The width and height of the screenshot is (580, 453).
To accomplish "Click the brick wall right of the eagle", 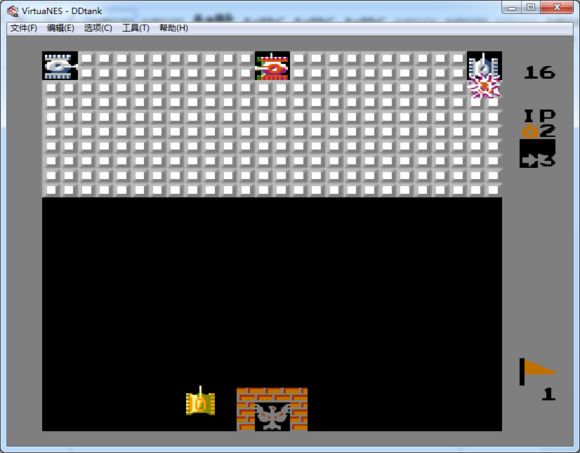I will tap(299, 409).
